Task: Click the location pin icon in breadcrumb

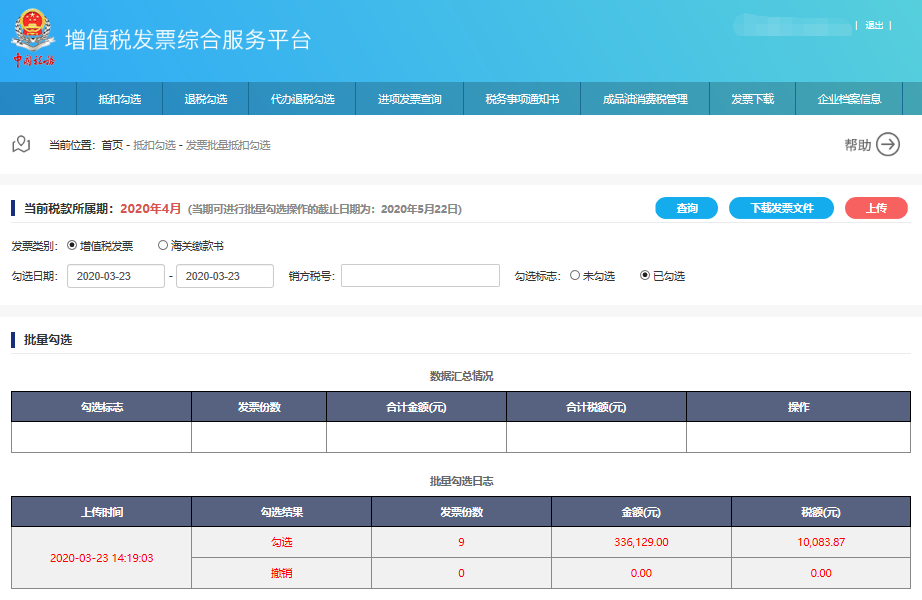Action: (x=21, y=144)
